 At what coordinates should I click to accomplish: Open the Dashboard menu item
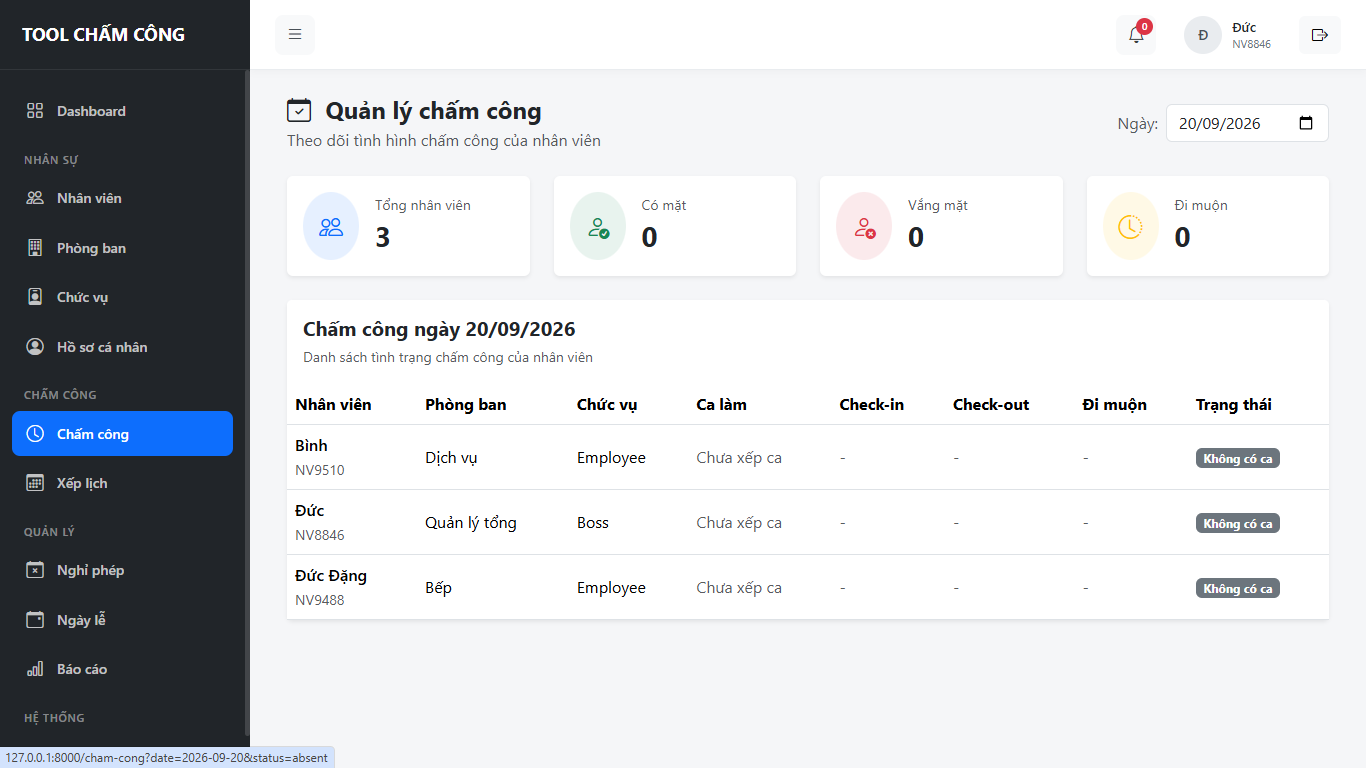(x=122, y=111)
